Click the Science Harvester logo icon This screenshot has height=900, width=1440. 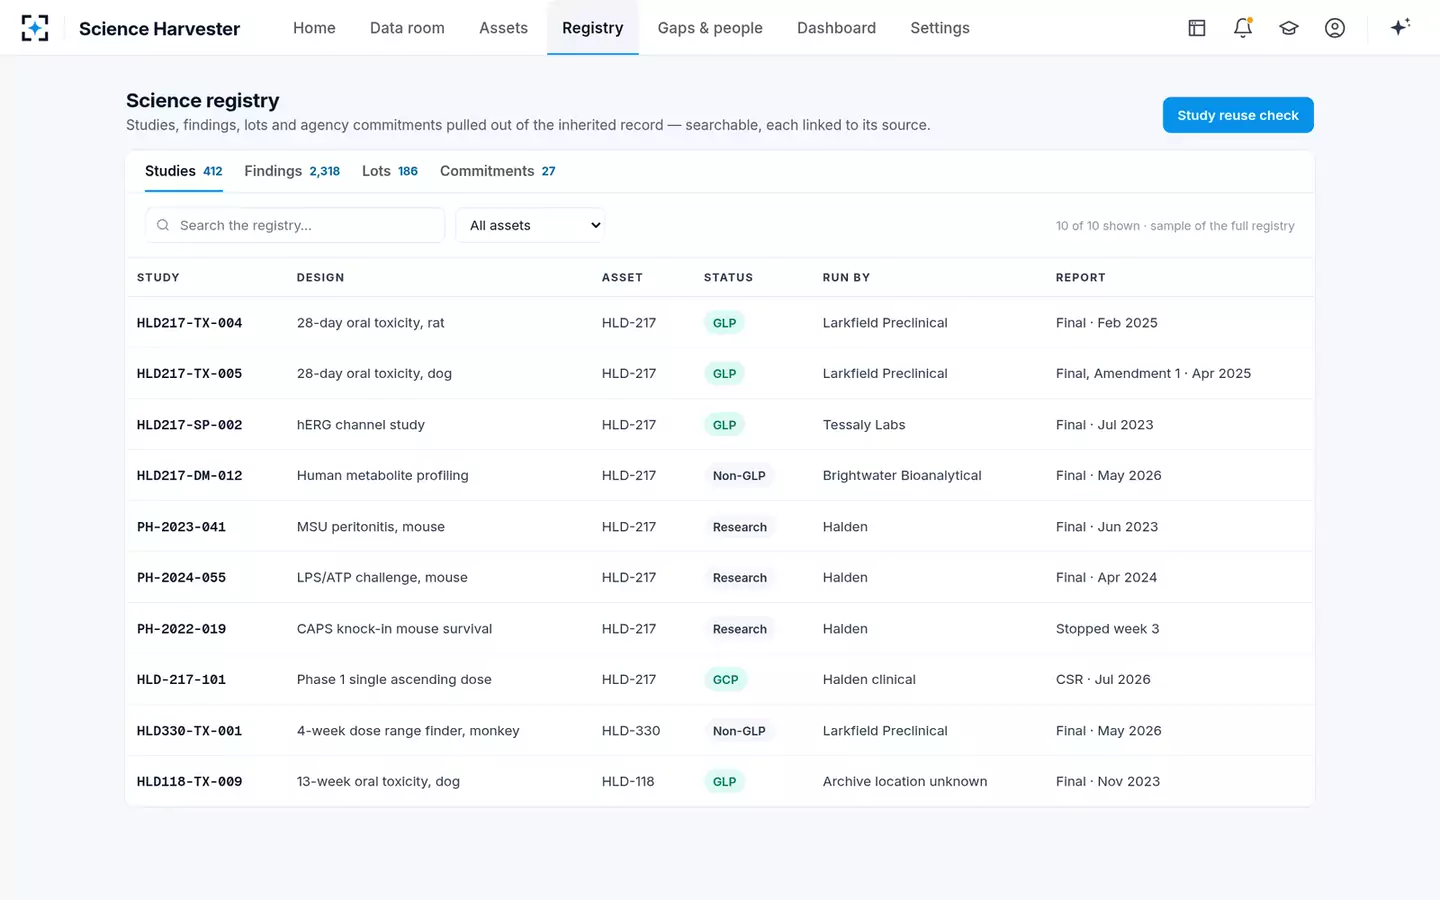35,28
